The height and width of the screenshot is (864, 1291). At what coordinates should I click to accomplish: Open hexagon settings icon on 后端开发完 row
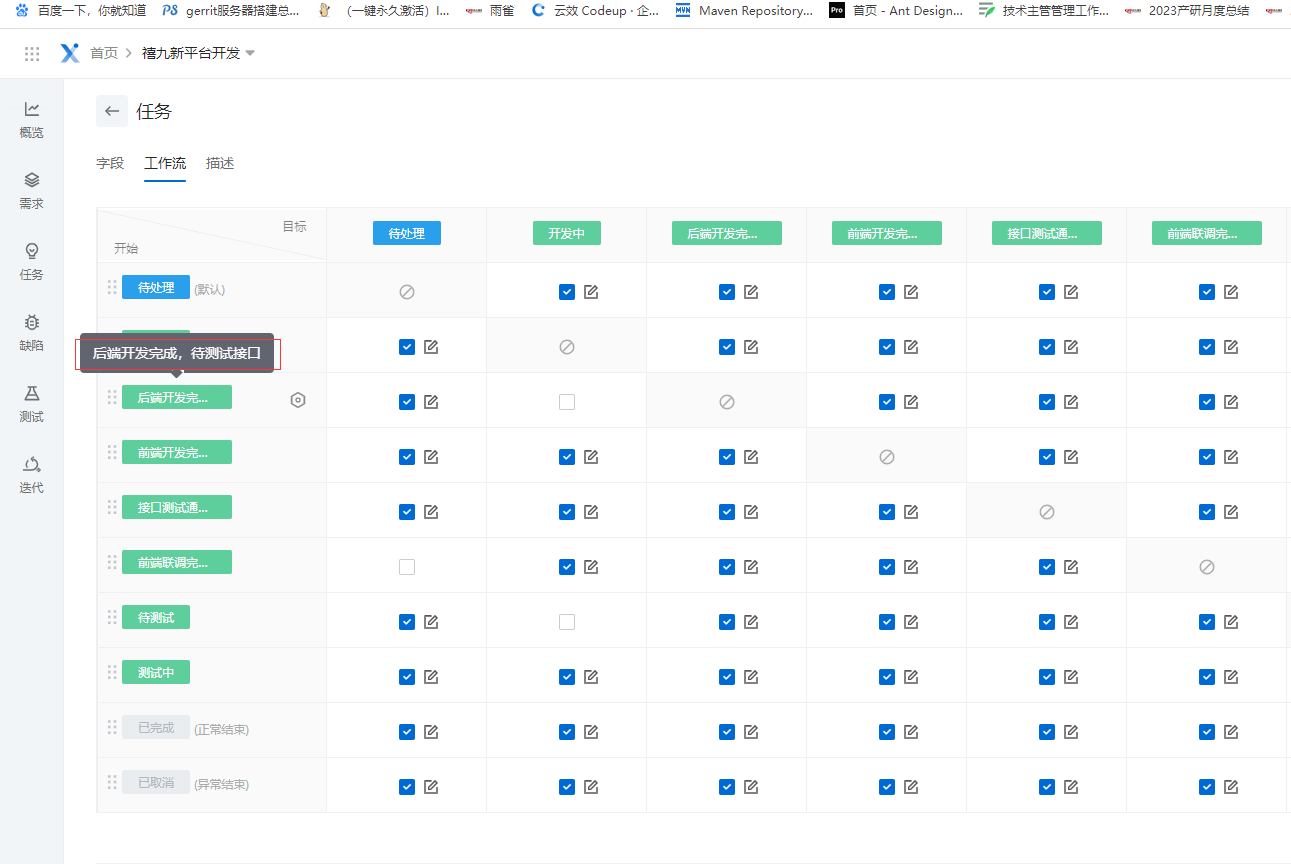coord(298,400)
